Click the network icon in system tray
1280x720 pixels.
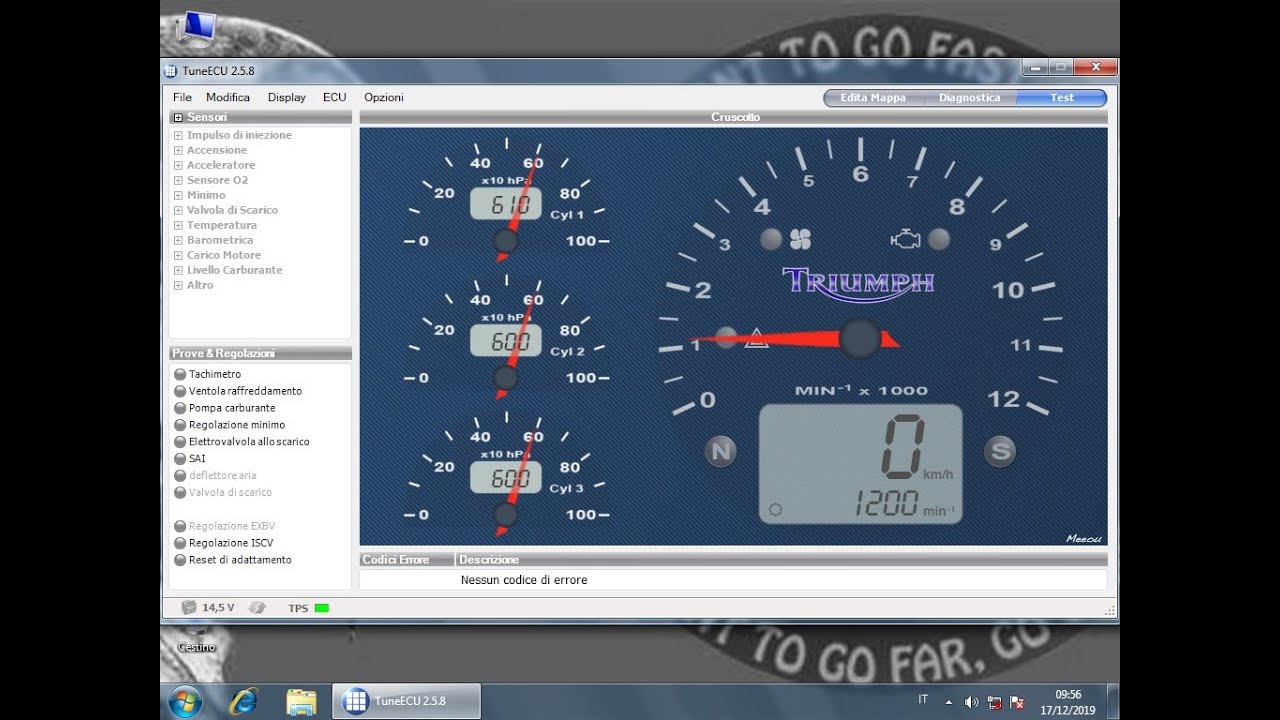994,702
